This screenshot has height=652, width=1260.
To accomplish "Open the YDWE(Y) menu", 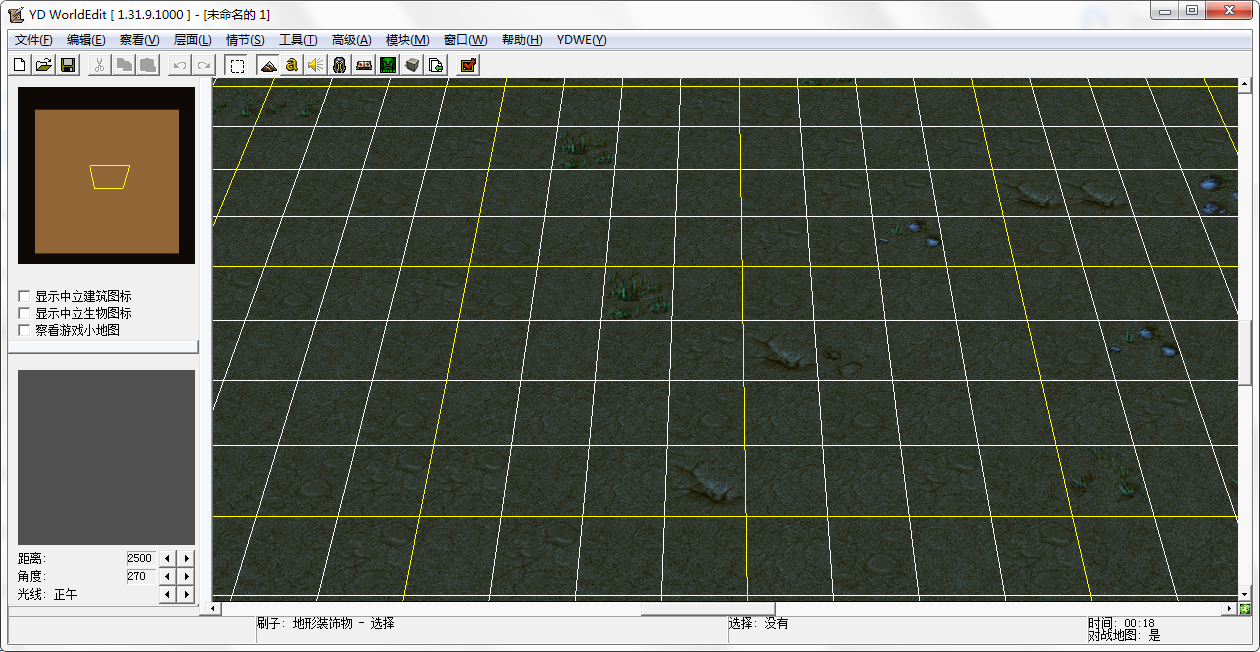I will tap(581, 40).
